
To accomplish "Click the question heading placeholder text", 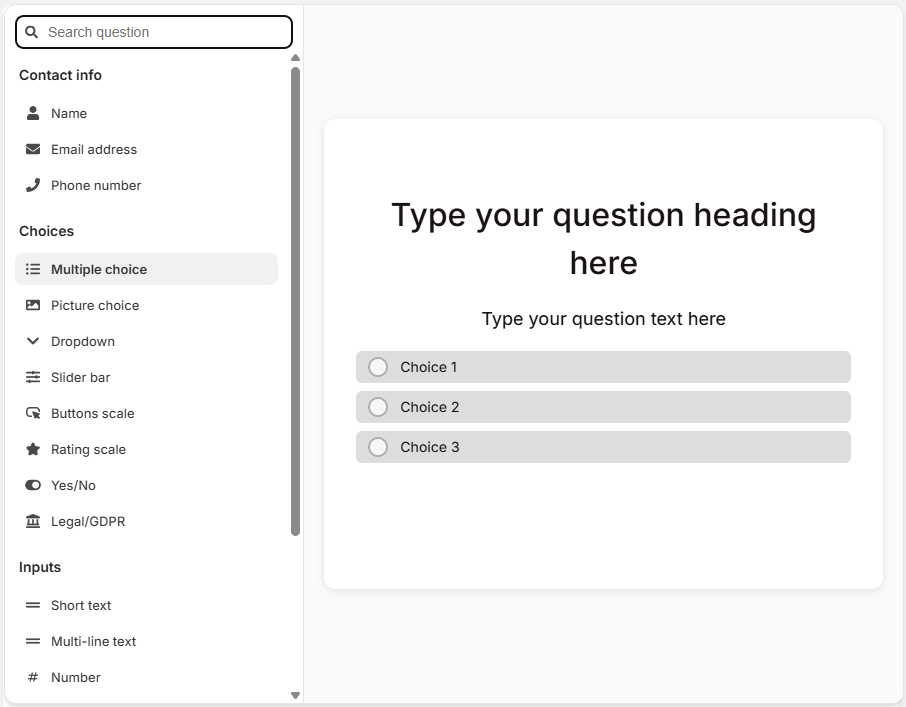I will coord(603,238).
